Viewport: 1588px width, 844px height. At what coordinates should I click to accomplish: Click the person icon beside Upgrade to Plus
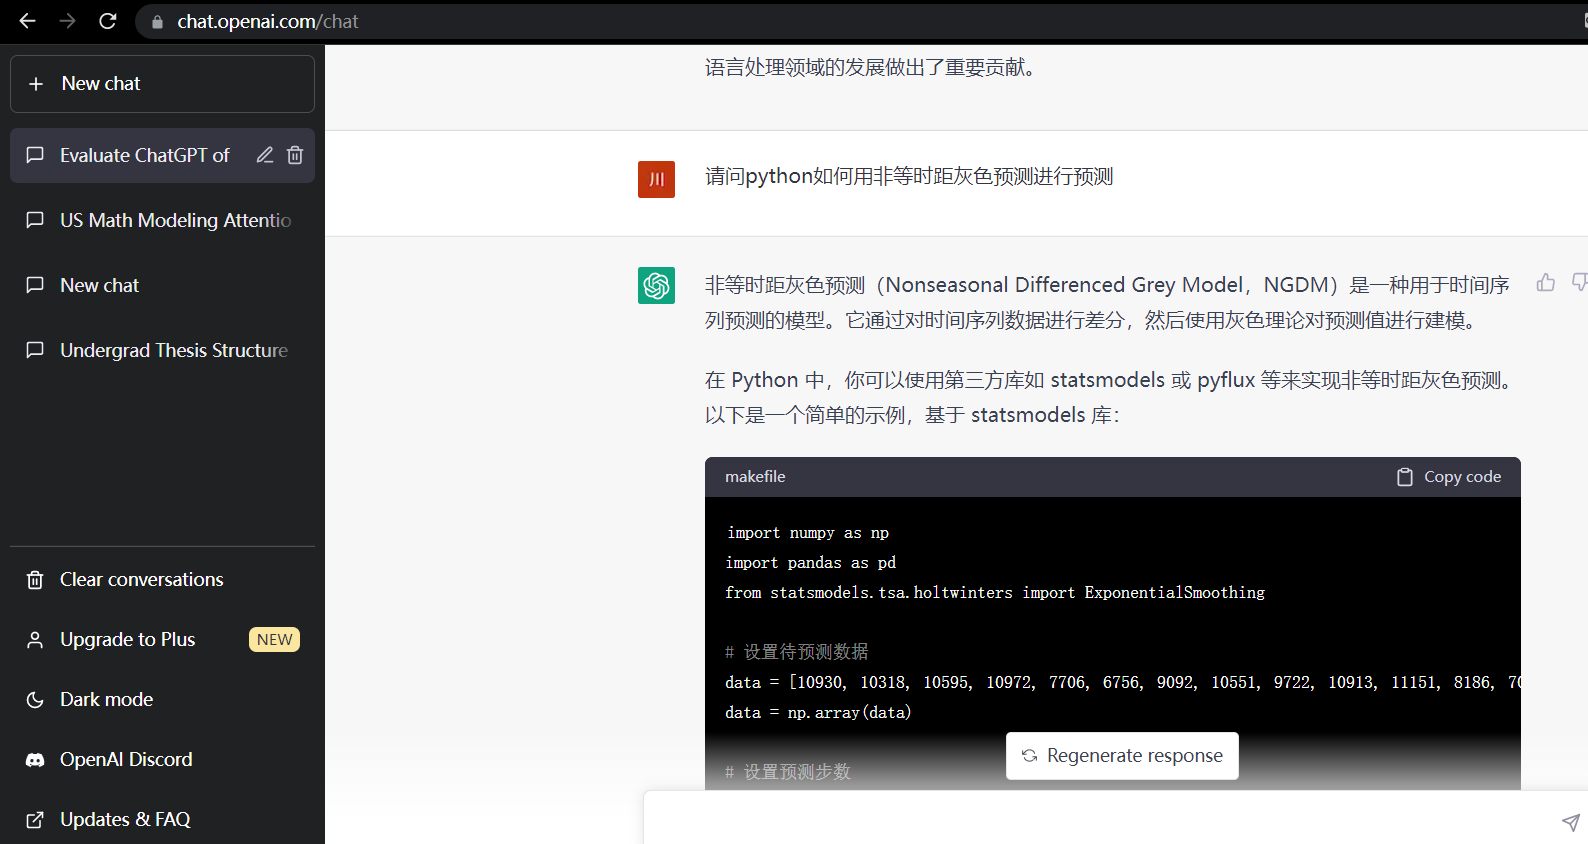35,640
